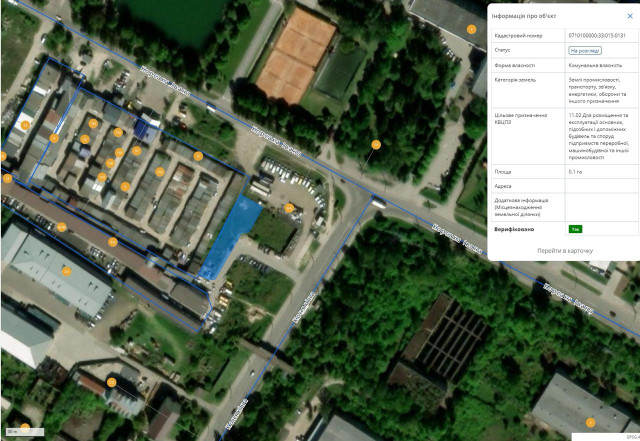Close the object information panel
This screenshot has width=640, height=441.
click(629, 16)
